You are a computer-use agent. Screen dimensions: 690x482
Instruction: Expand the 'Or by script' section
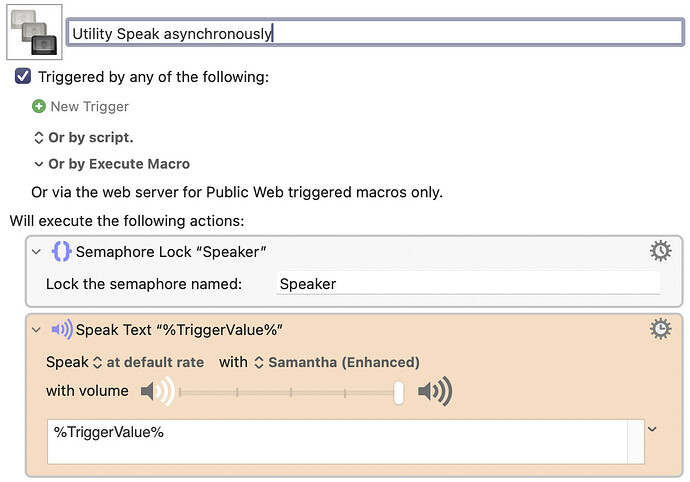pyautogui.click(x=39, y=137)
